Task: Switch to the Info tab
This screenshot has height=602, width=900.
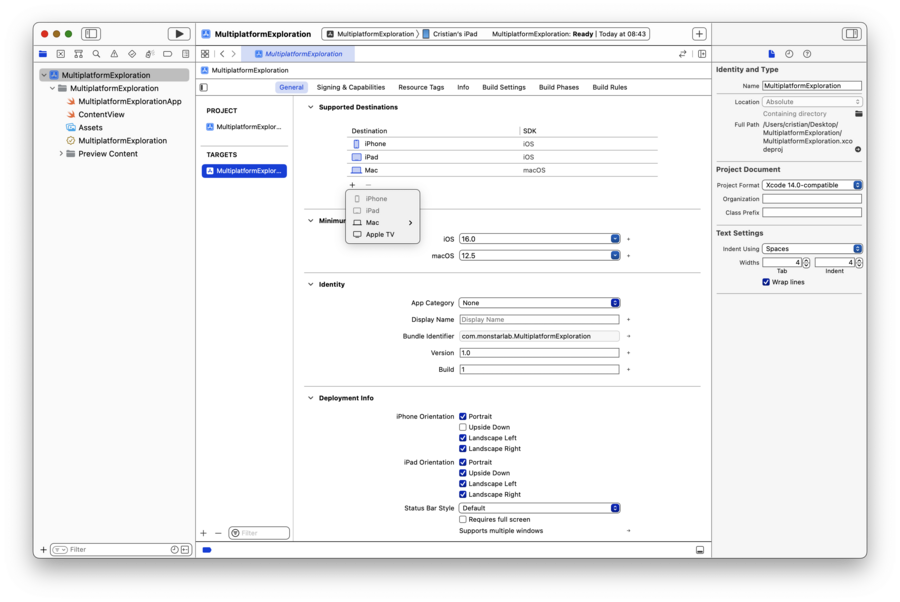Action: tap(463, 87)
